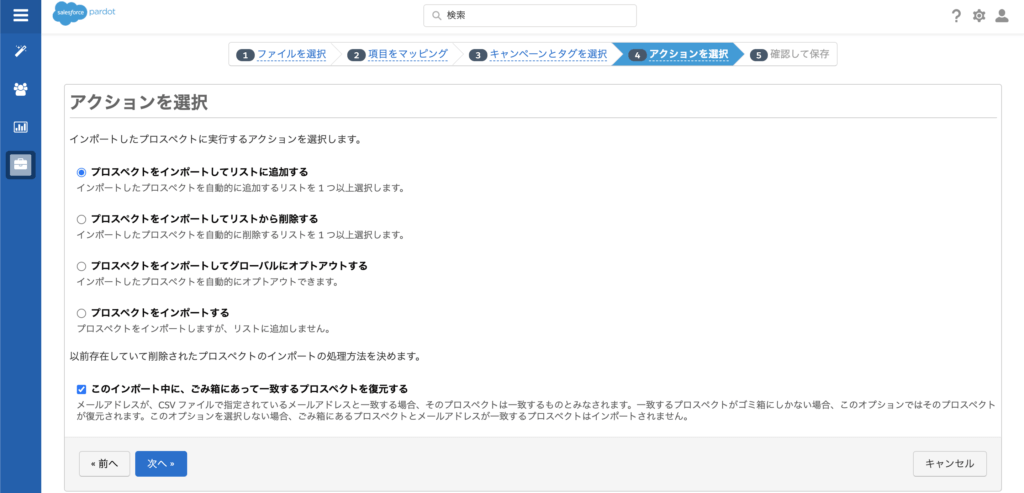Go to step 2 項目をマッピング

pos(398,55)
